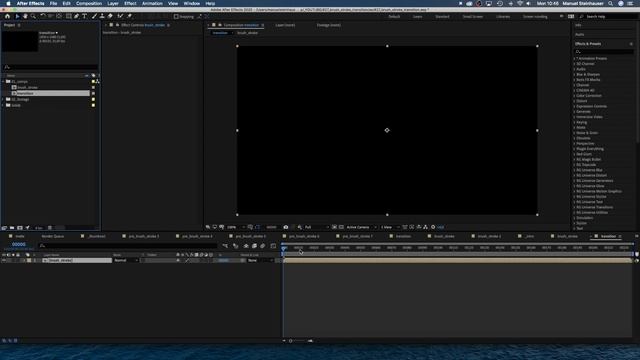640x360 pixels.
Task: Expand Color Correction effects category
Action: click(x=574, y=96)
